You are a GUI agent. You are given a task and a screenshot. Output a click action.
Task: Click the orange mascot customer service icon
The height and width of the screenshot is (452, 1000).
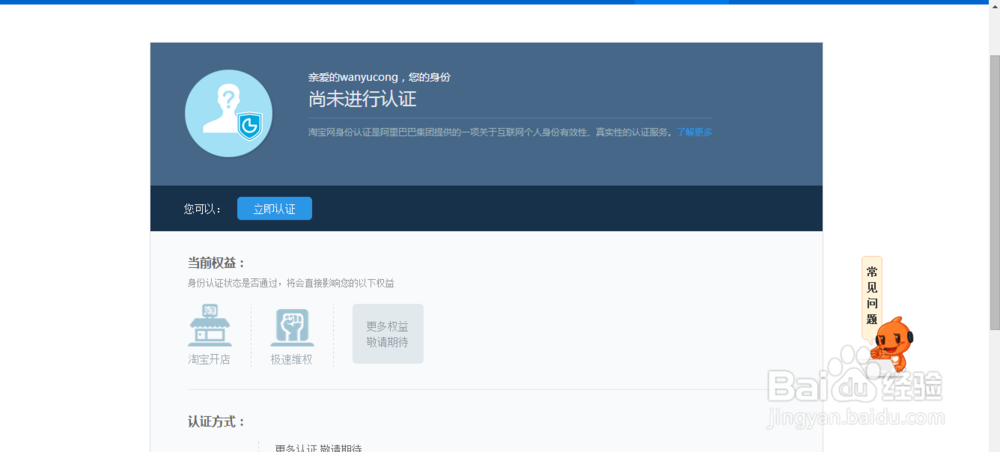[x=893, y=344]
